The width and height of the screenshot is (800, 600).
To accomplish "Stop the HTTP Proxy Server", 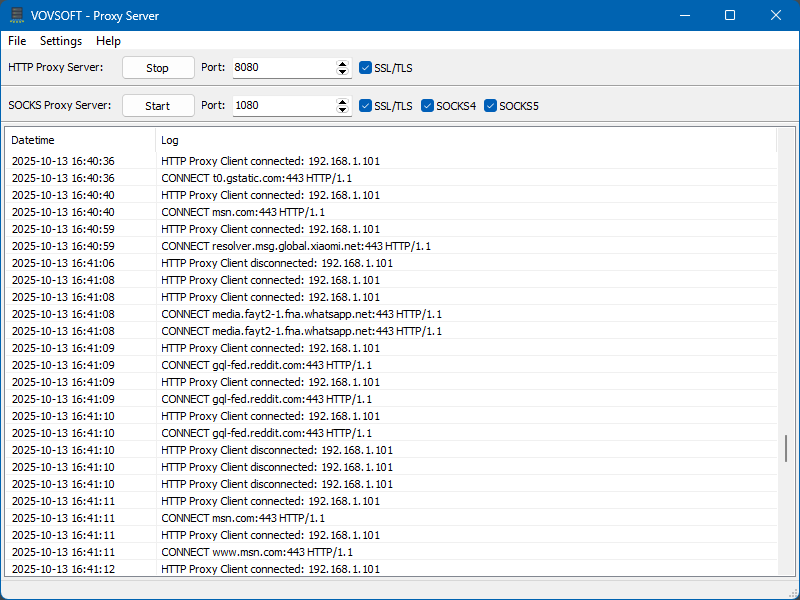I will (x=157, y=67).
